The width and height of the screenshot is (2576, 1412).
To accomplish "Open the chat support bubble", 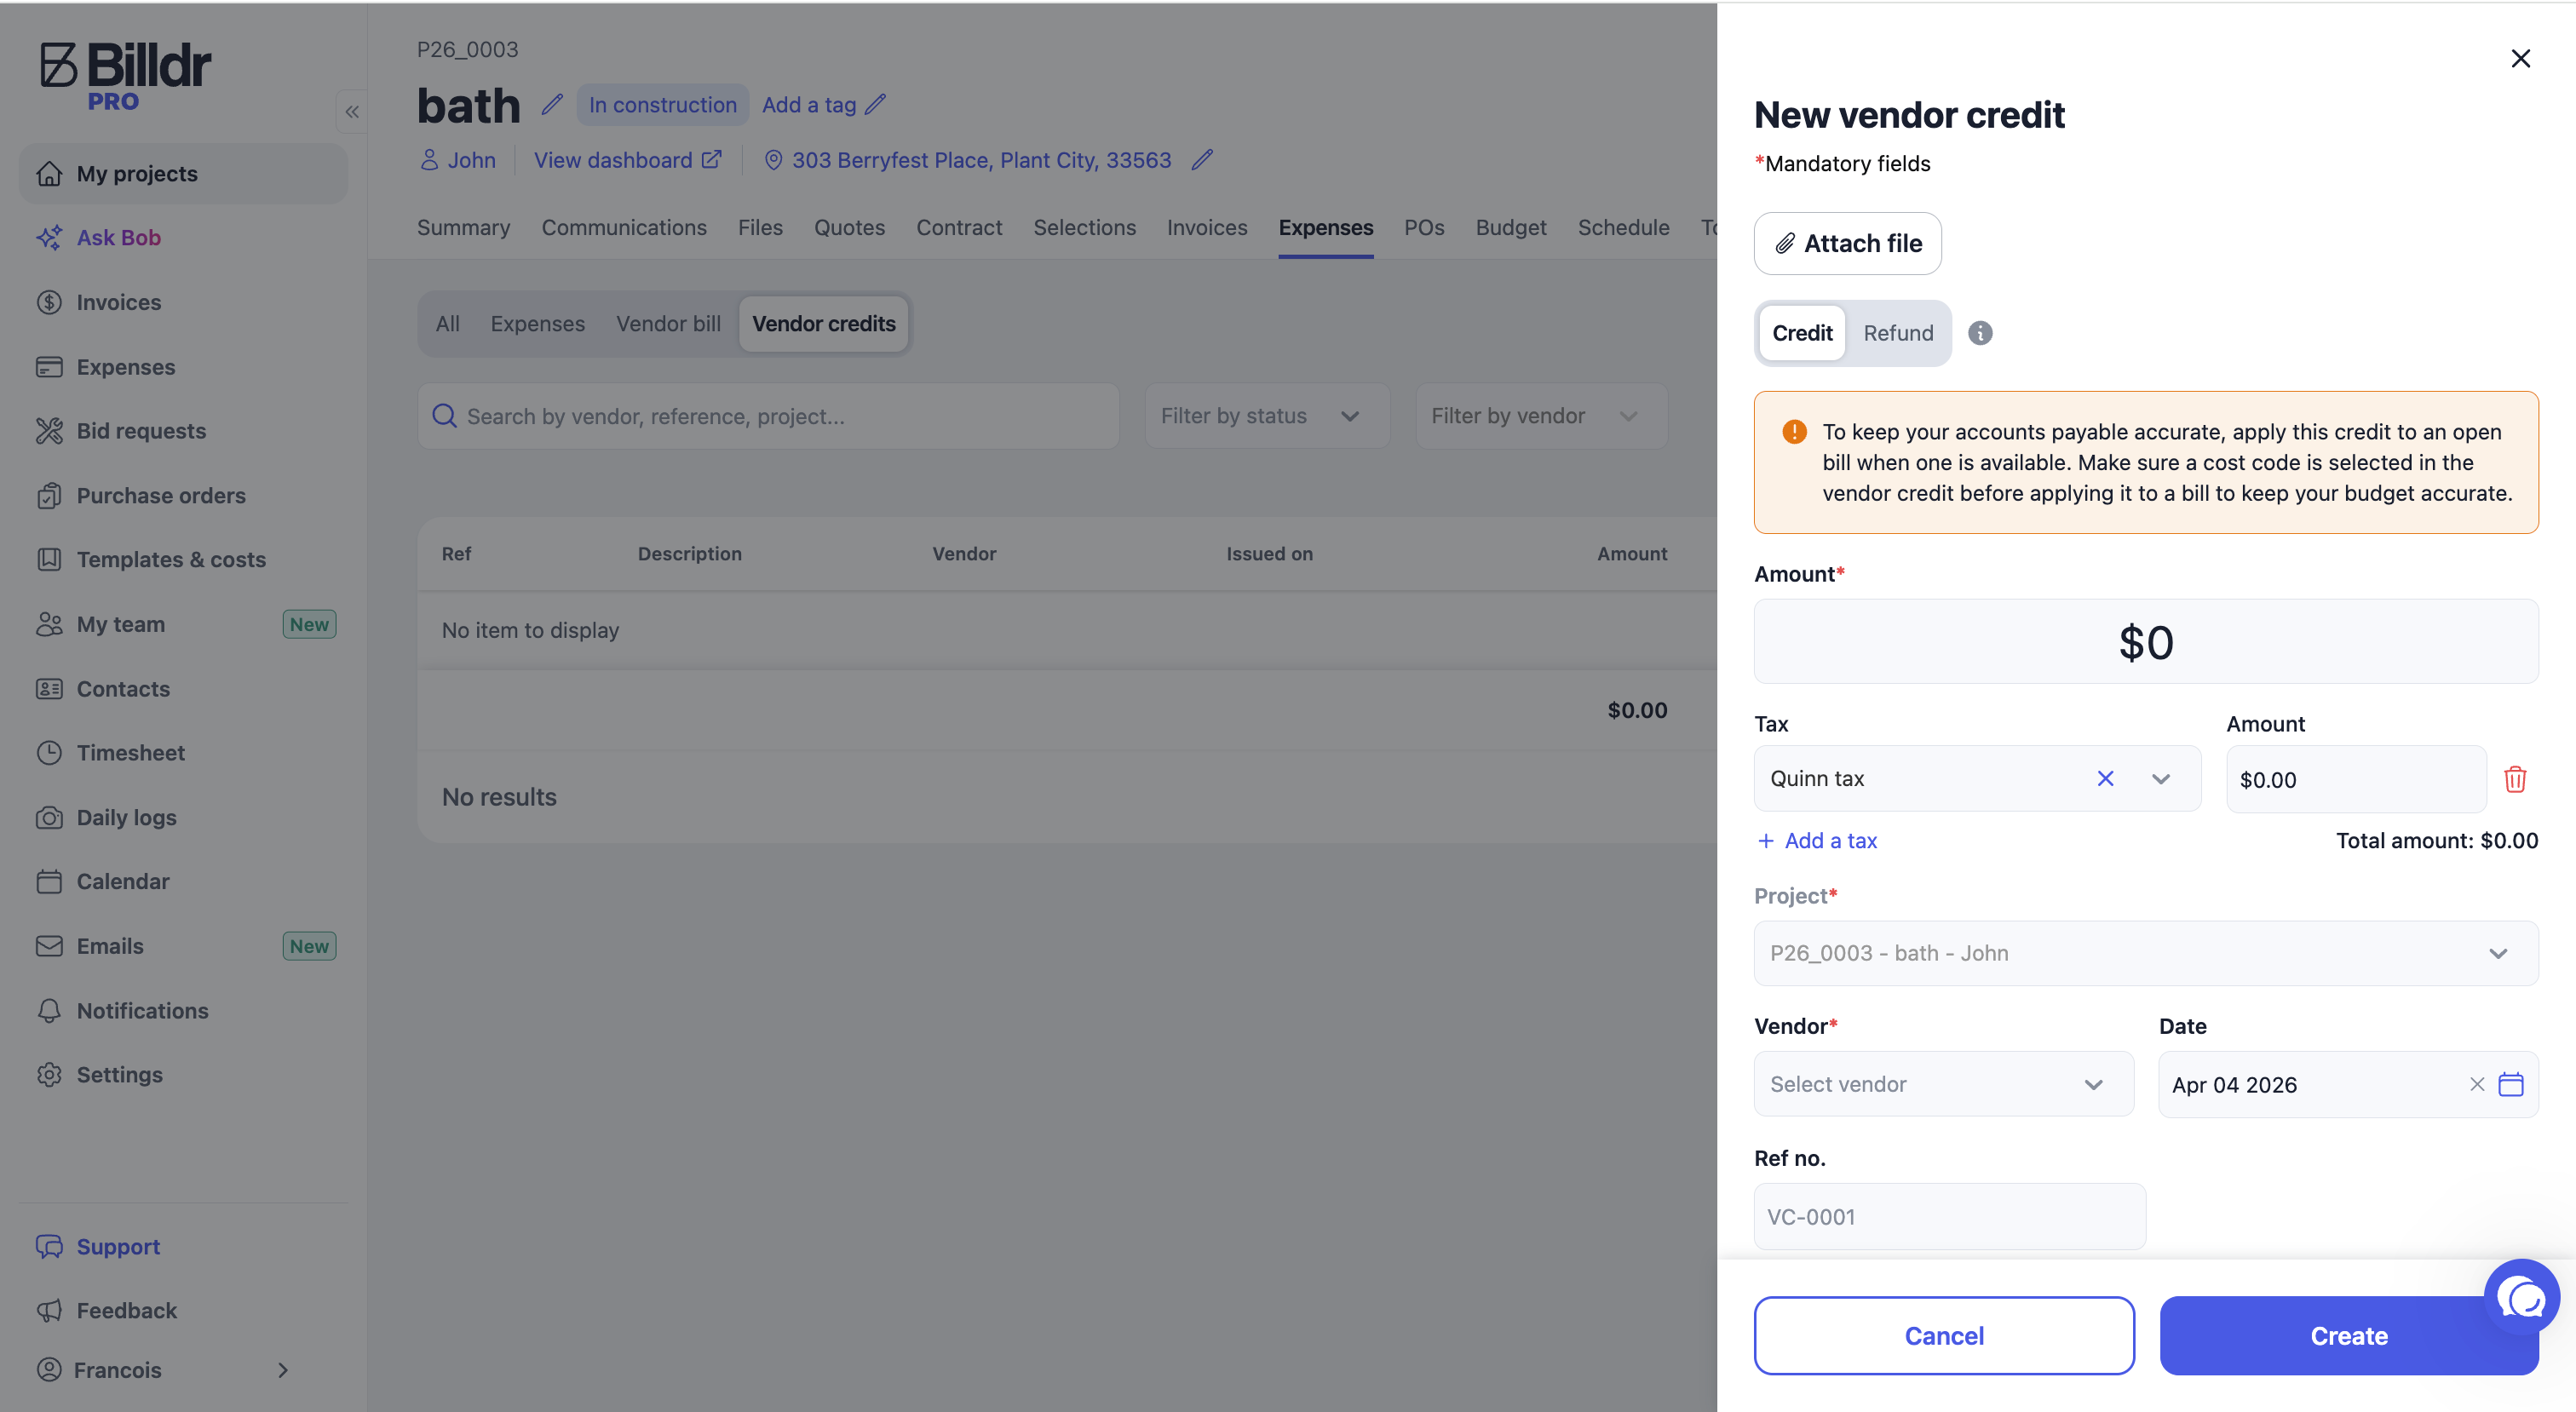I will click(2521, 1297).
